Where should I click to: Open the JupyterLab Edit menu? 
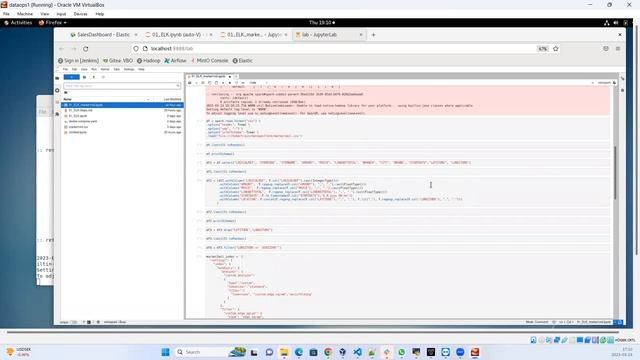[x=74, y=69]
